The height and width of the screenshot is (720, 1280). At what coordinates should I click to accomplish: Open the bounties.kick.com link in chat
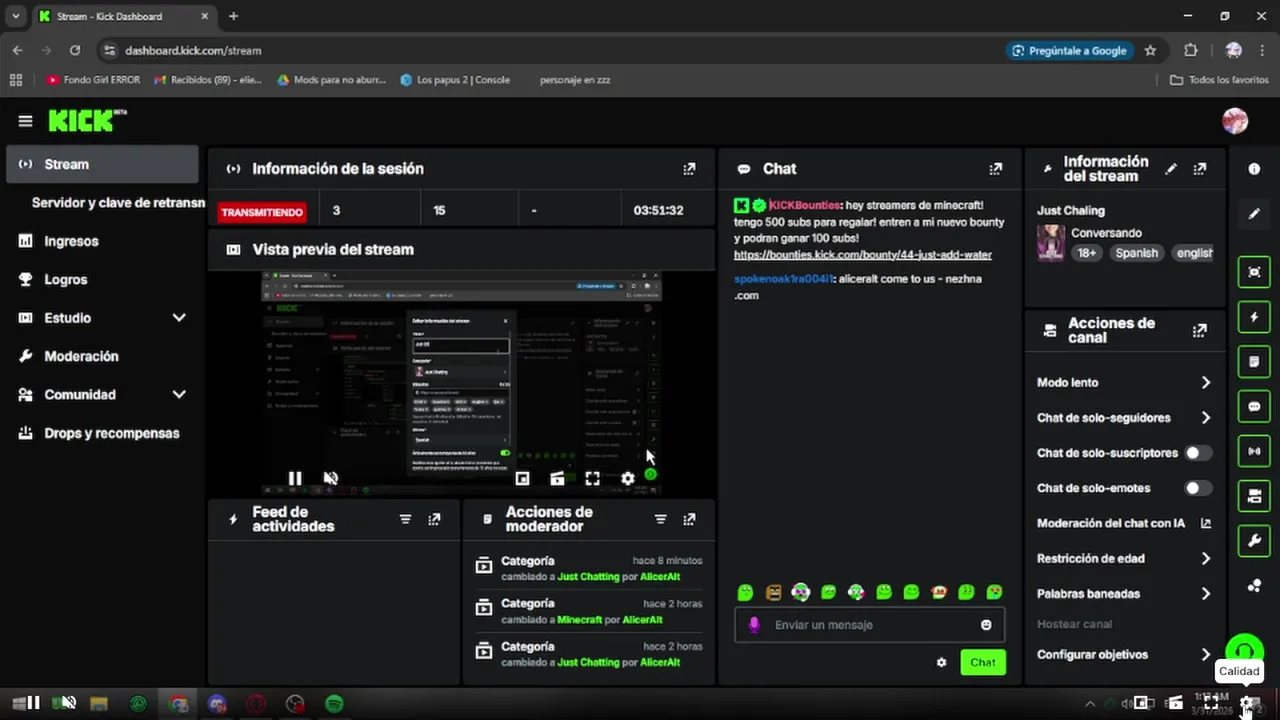point(863,255)
